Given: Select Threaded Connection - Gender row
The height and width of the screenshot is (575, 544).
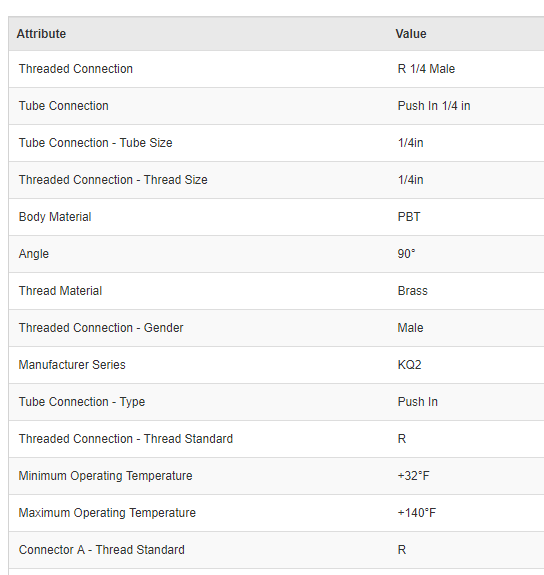Looking at the screenshot, I should tap(276, 328).
